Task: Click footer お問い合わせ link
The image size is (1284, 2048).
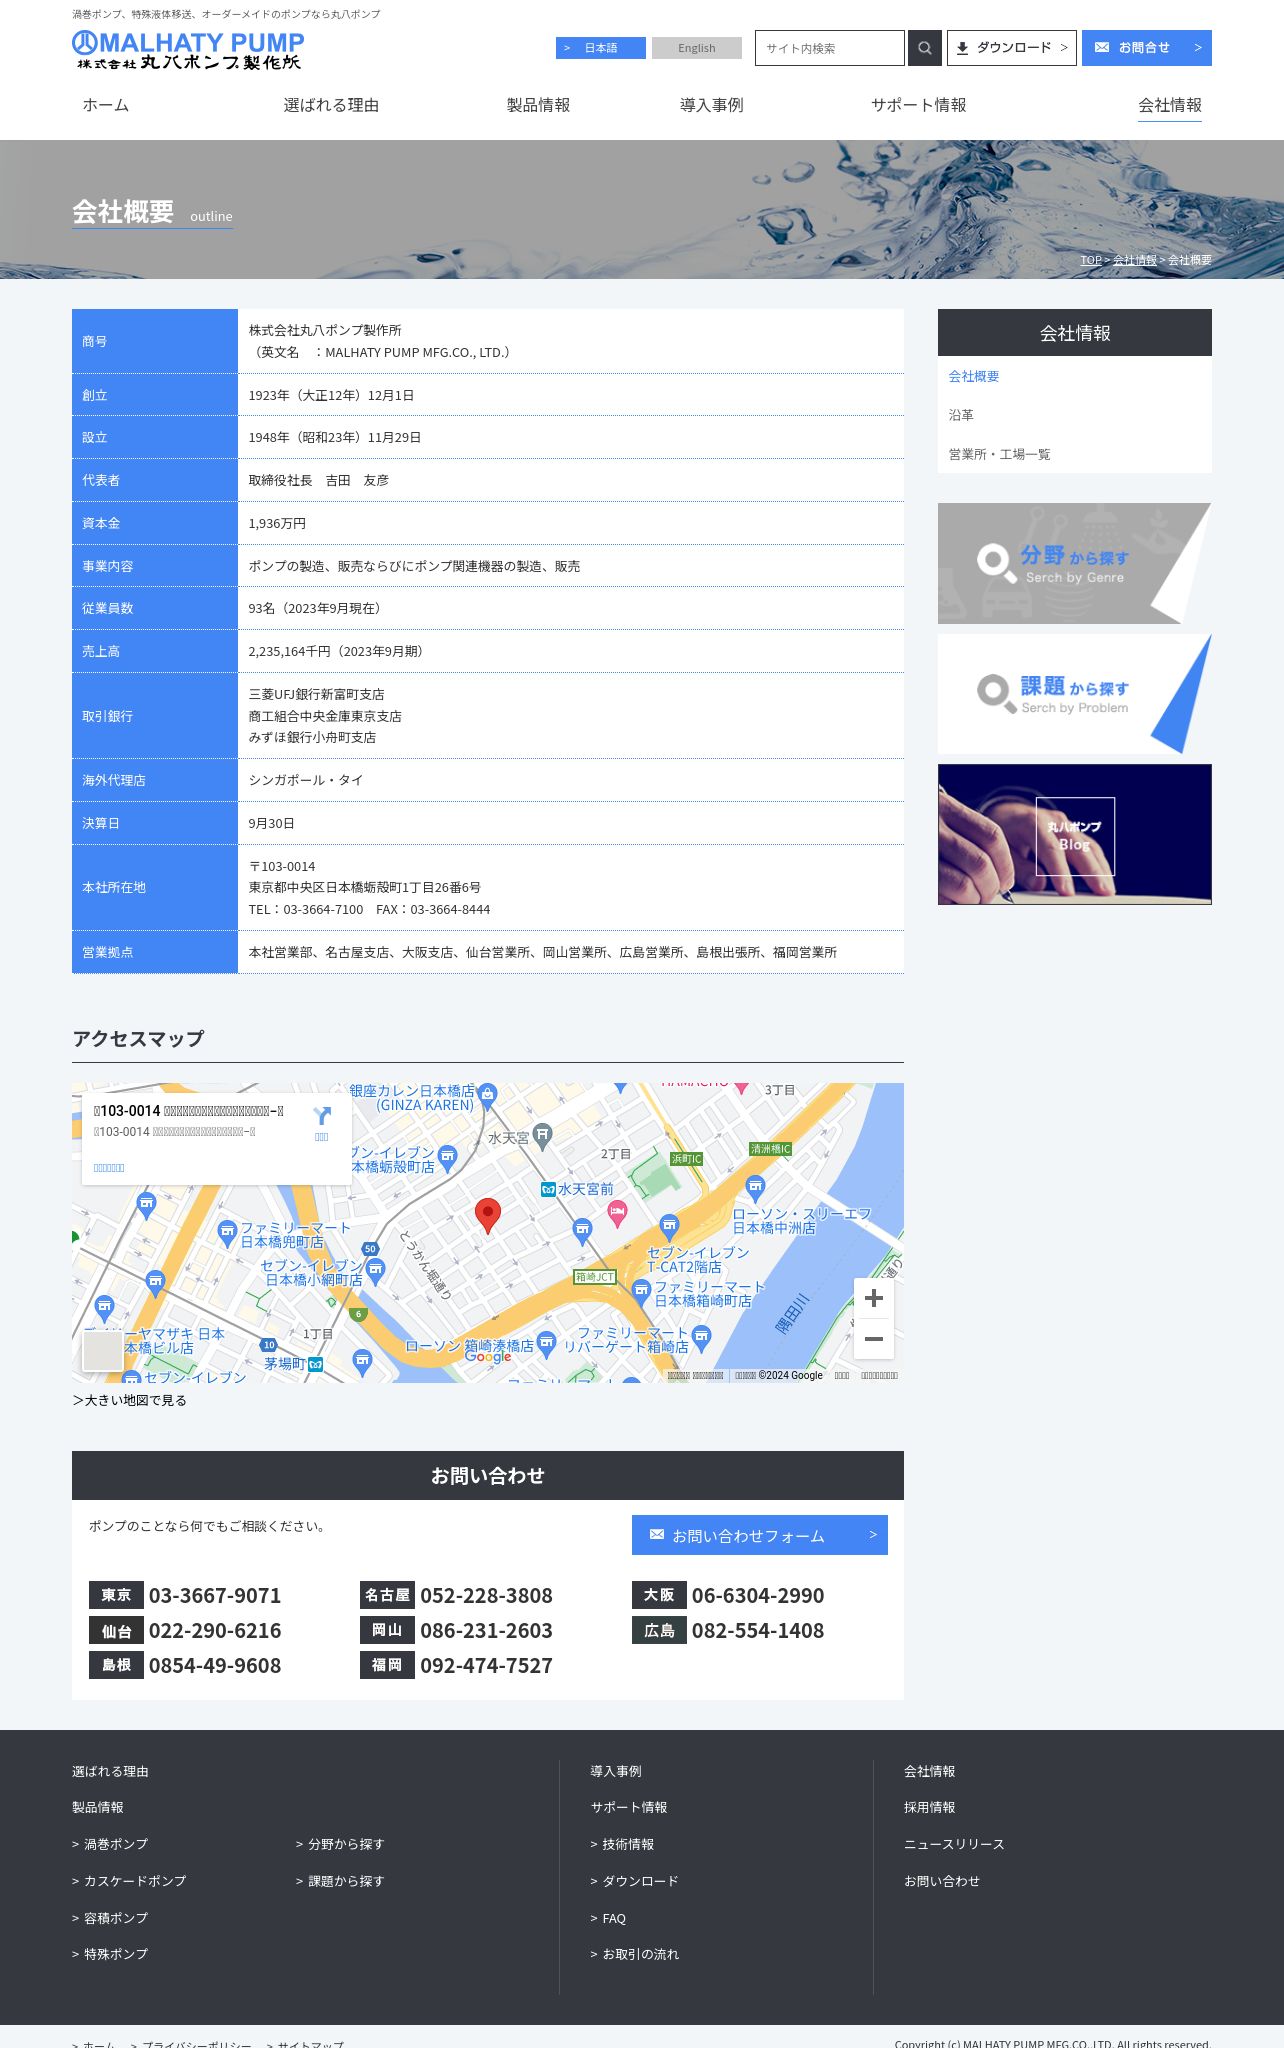Action: tap(942, 1881)
